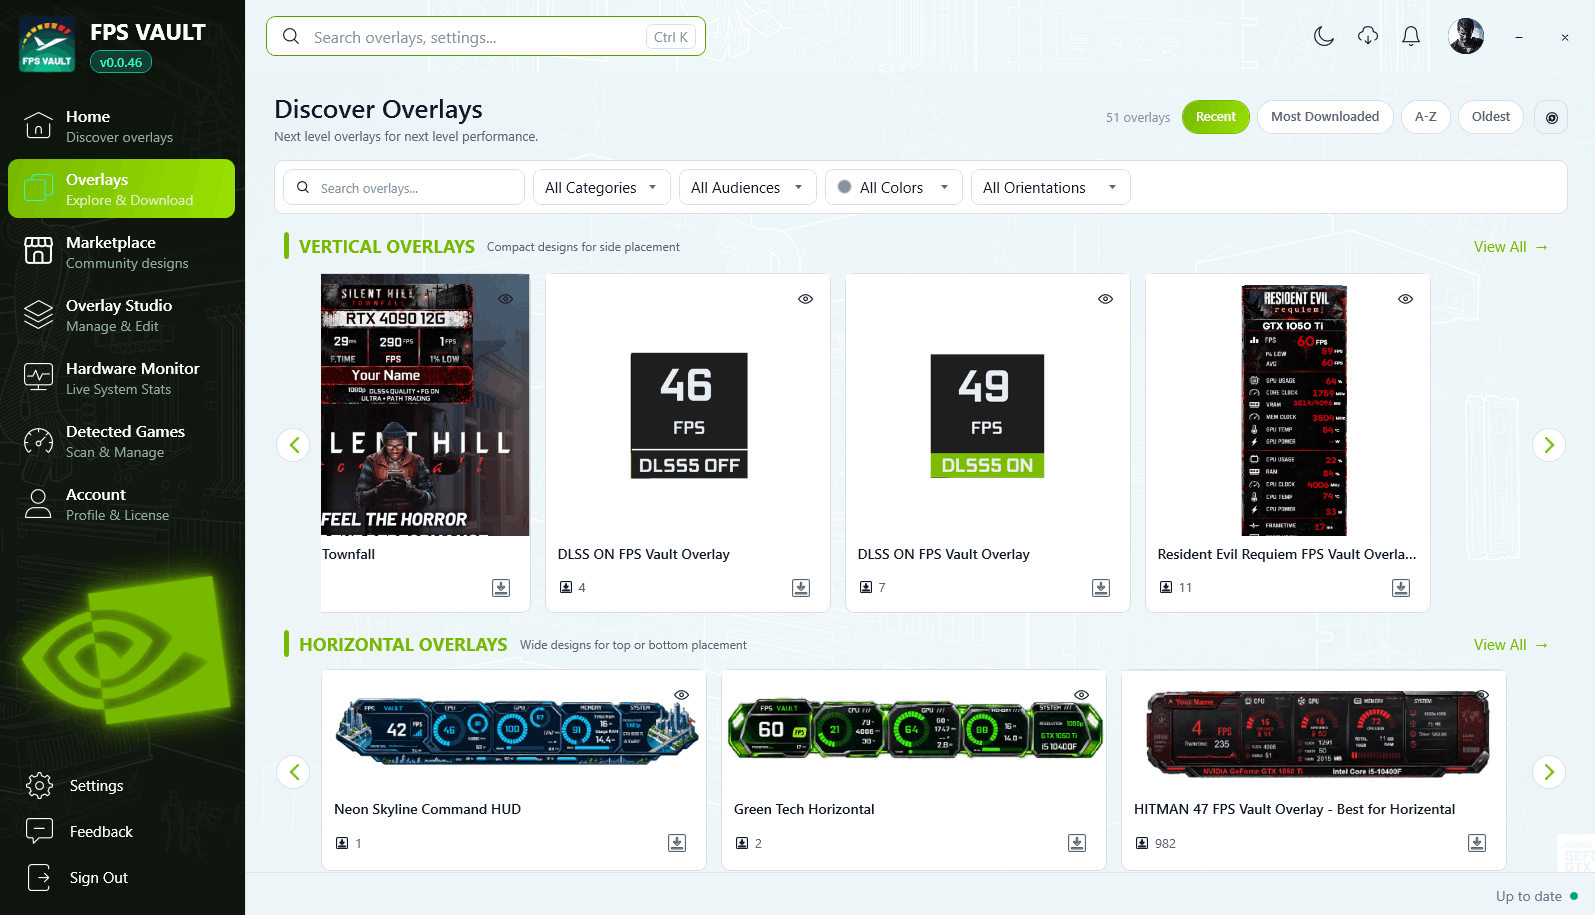Preview the Resident Evil Requiem overlay
The image size is (1595, 915).
point(1405,299)
